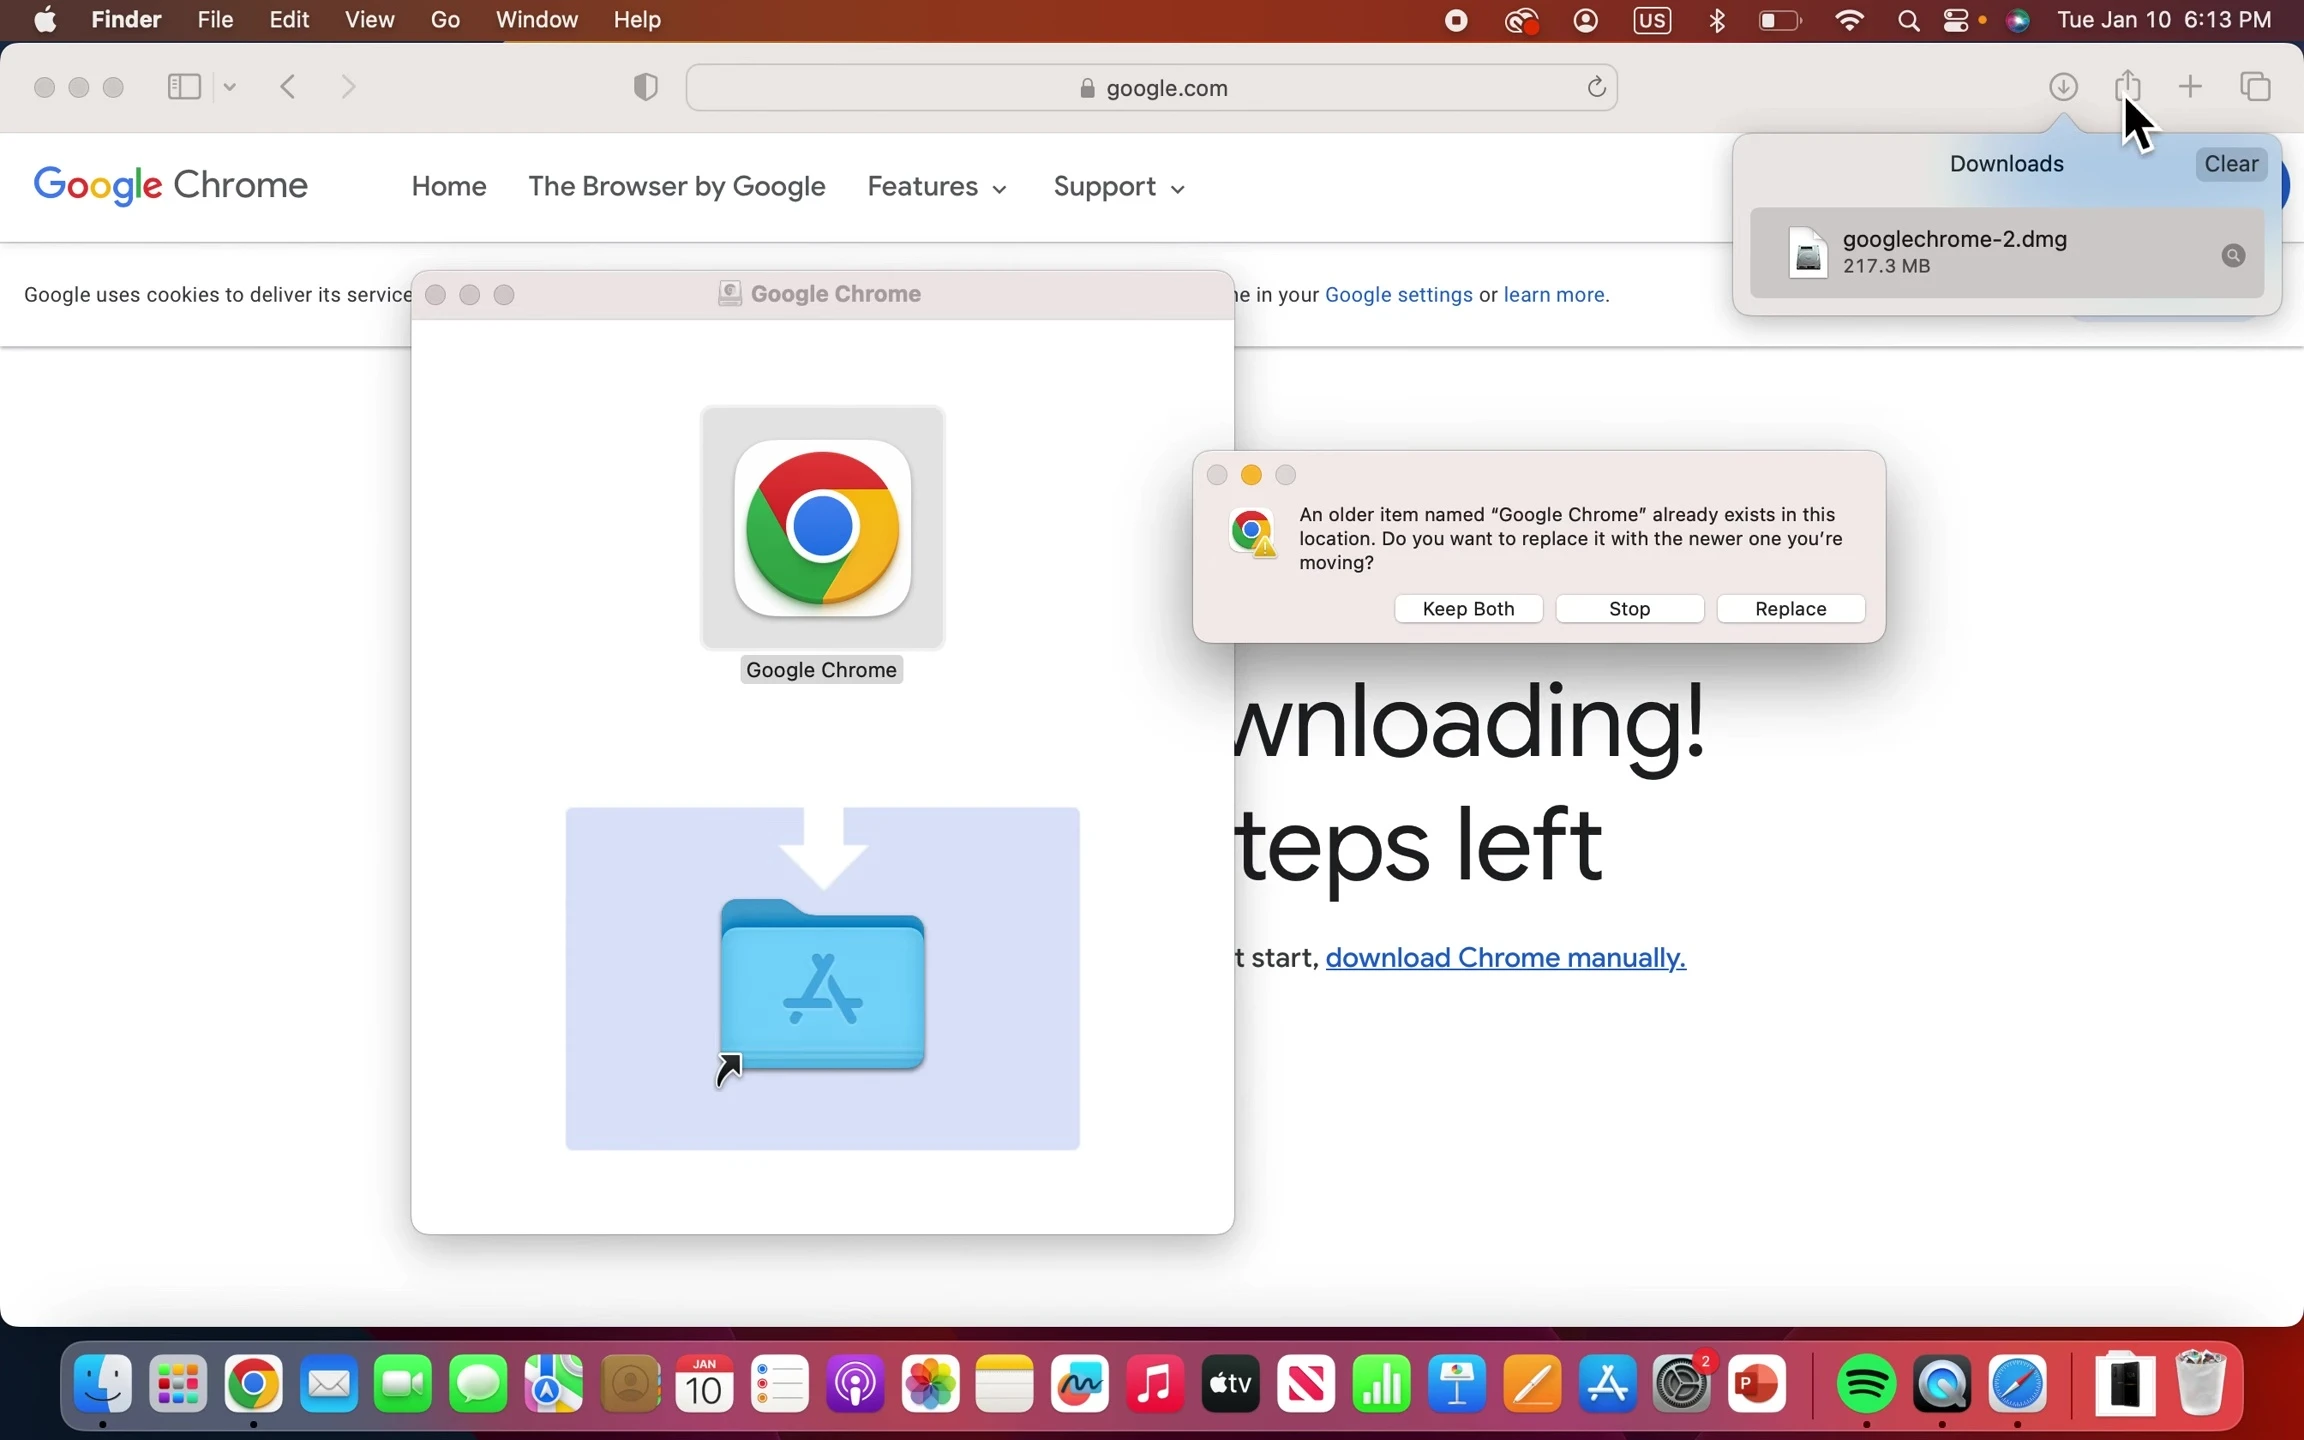Open the Wi-Fi menu

pos(1850,20)
